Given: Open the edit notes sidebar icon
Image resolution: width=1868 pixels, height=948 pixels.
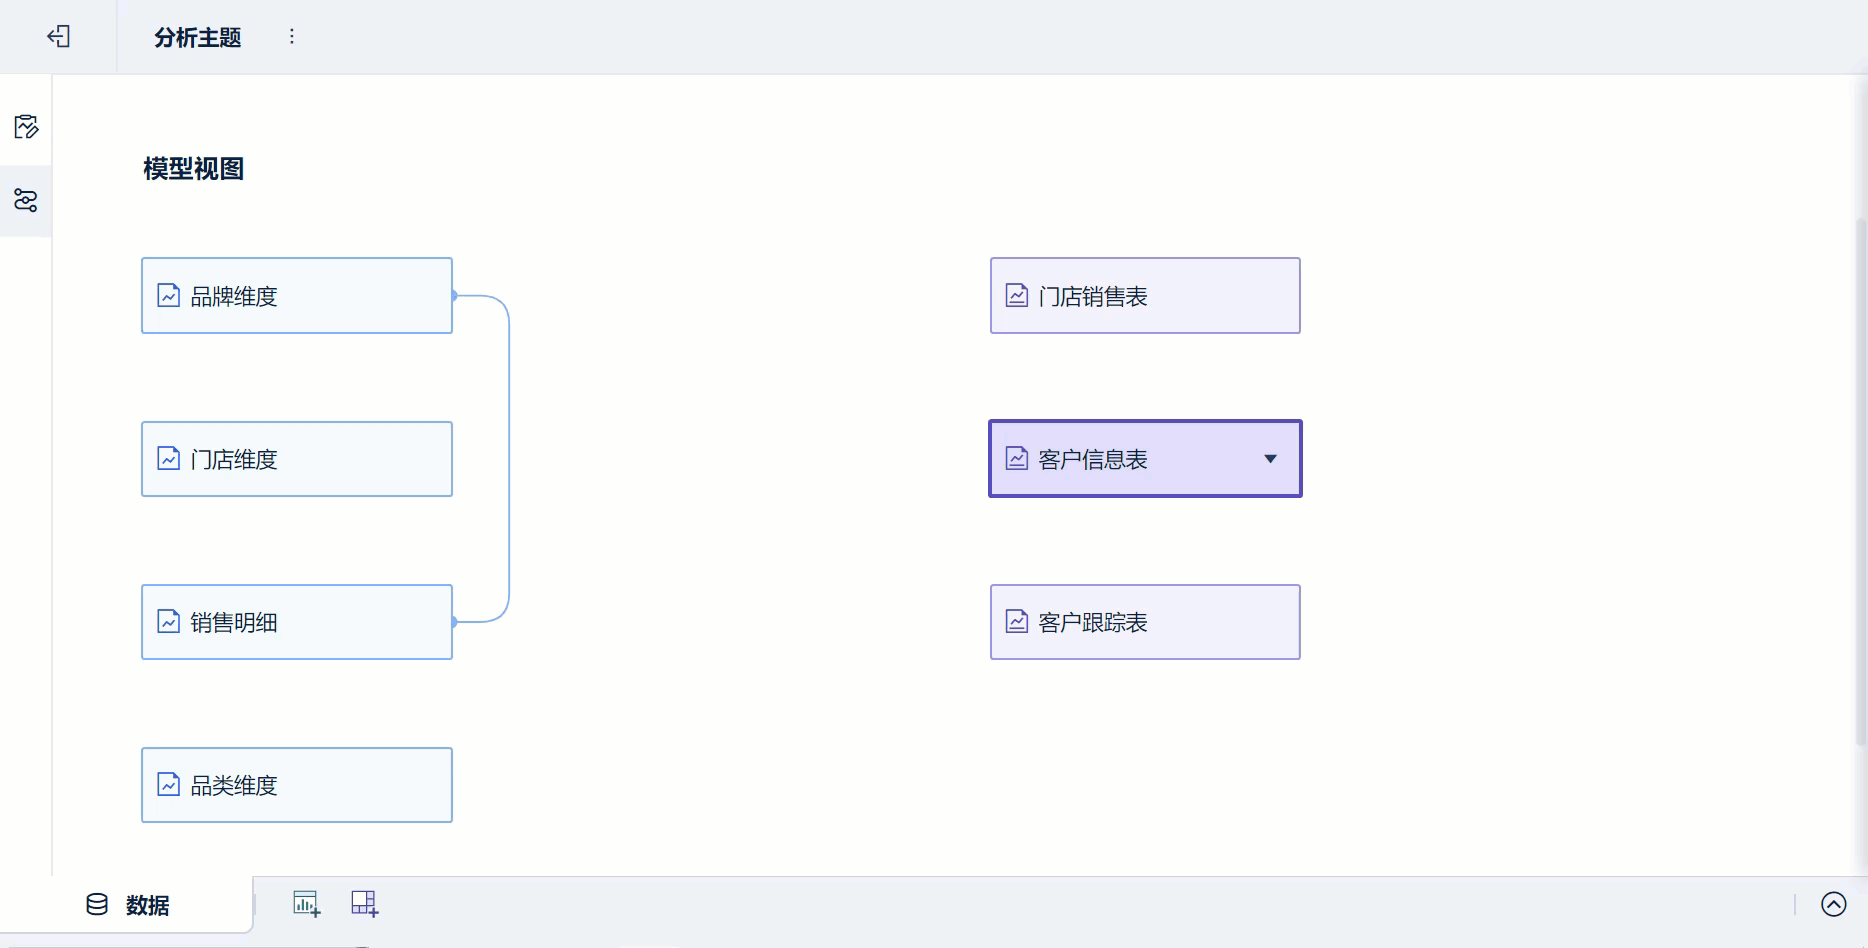Looking at the screenshot, I should point(26,127).
